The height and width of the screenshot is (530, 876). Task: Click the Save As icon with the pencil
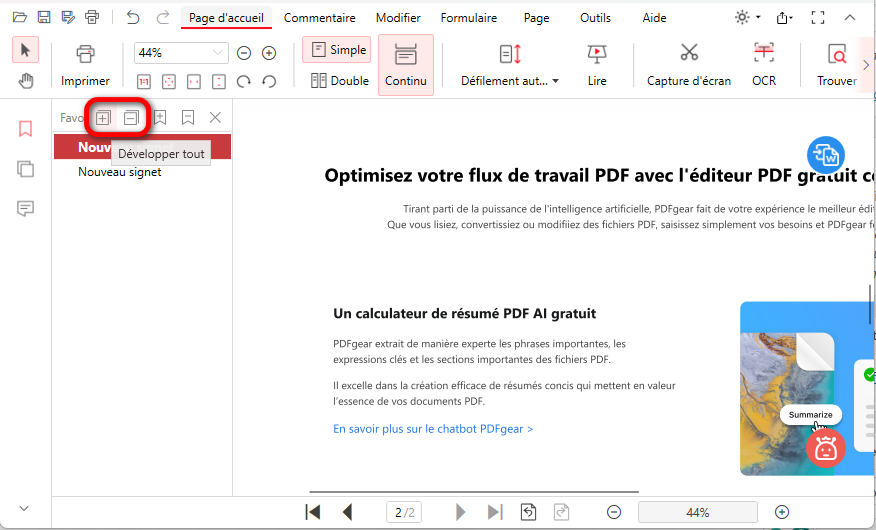point(68,17)
